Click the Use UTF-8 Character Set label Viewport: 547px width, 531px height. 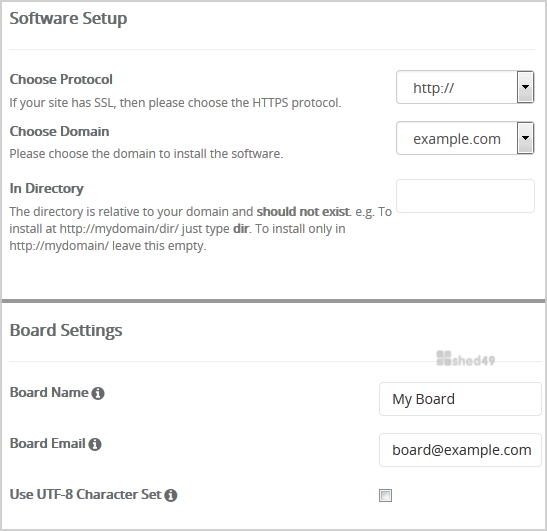point(85,494)
